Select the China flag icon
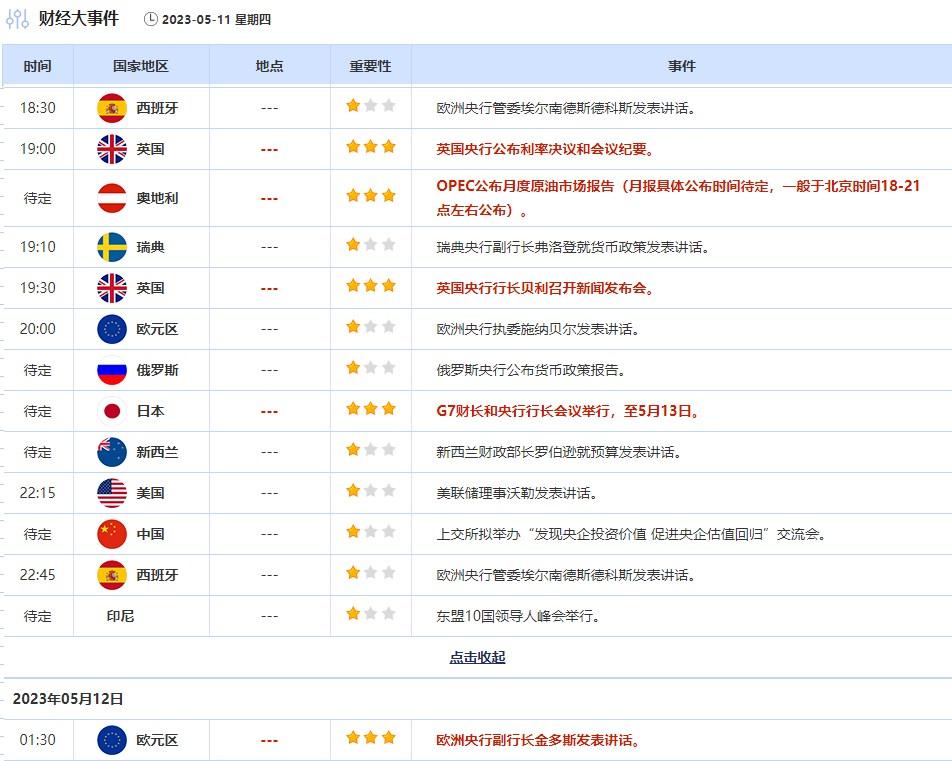The width and height of the screenshot is (952, 761). (x=112, y=534)
